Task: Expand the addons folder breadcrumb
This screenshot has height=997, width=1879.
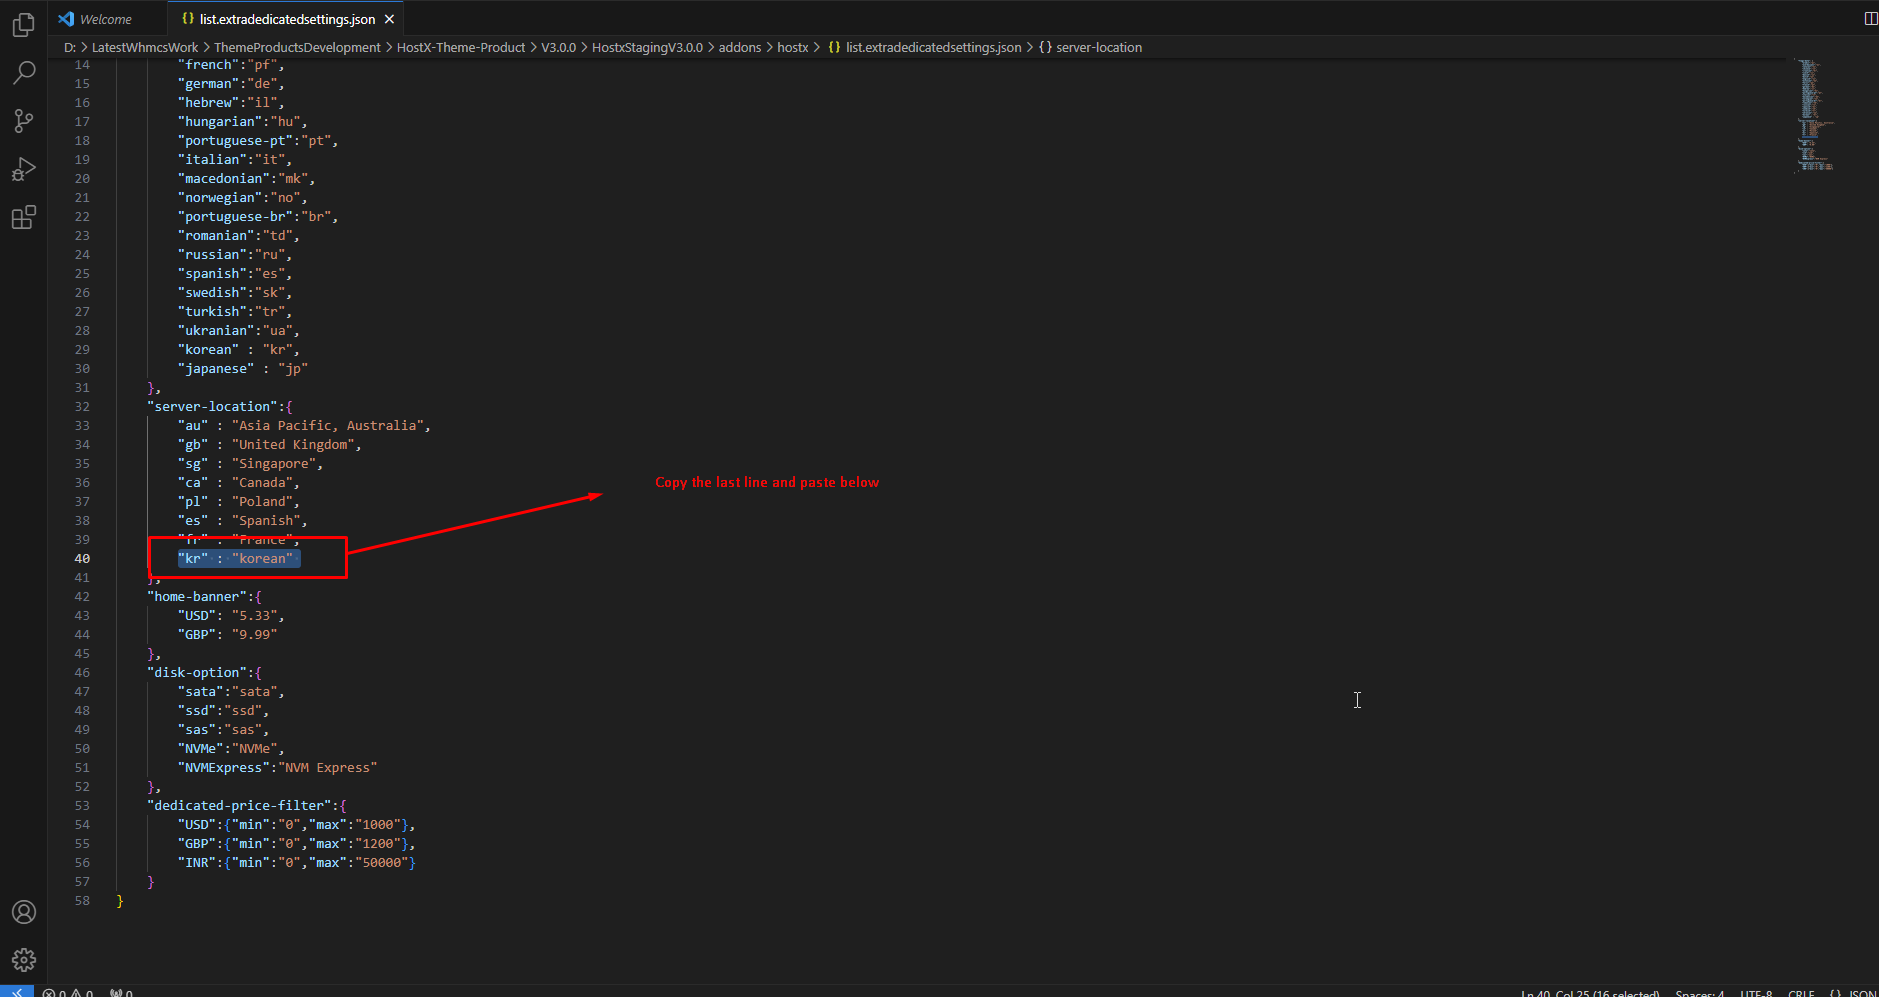Action: (x=739, y=47)
